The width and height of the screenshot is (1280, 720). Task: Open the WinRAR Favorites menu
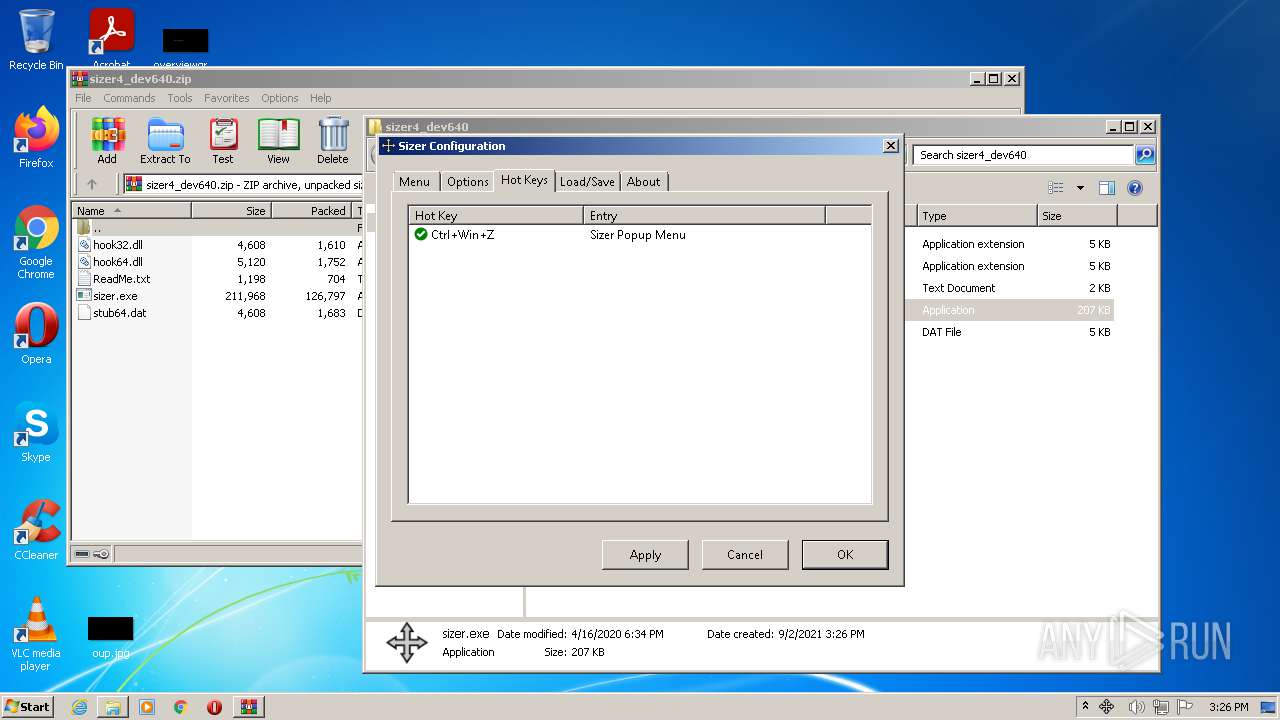point(227,98)
